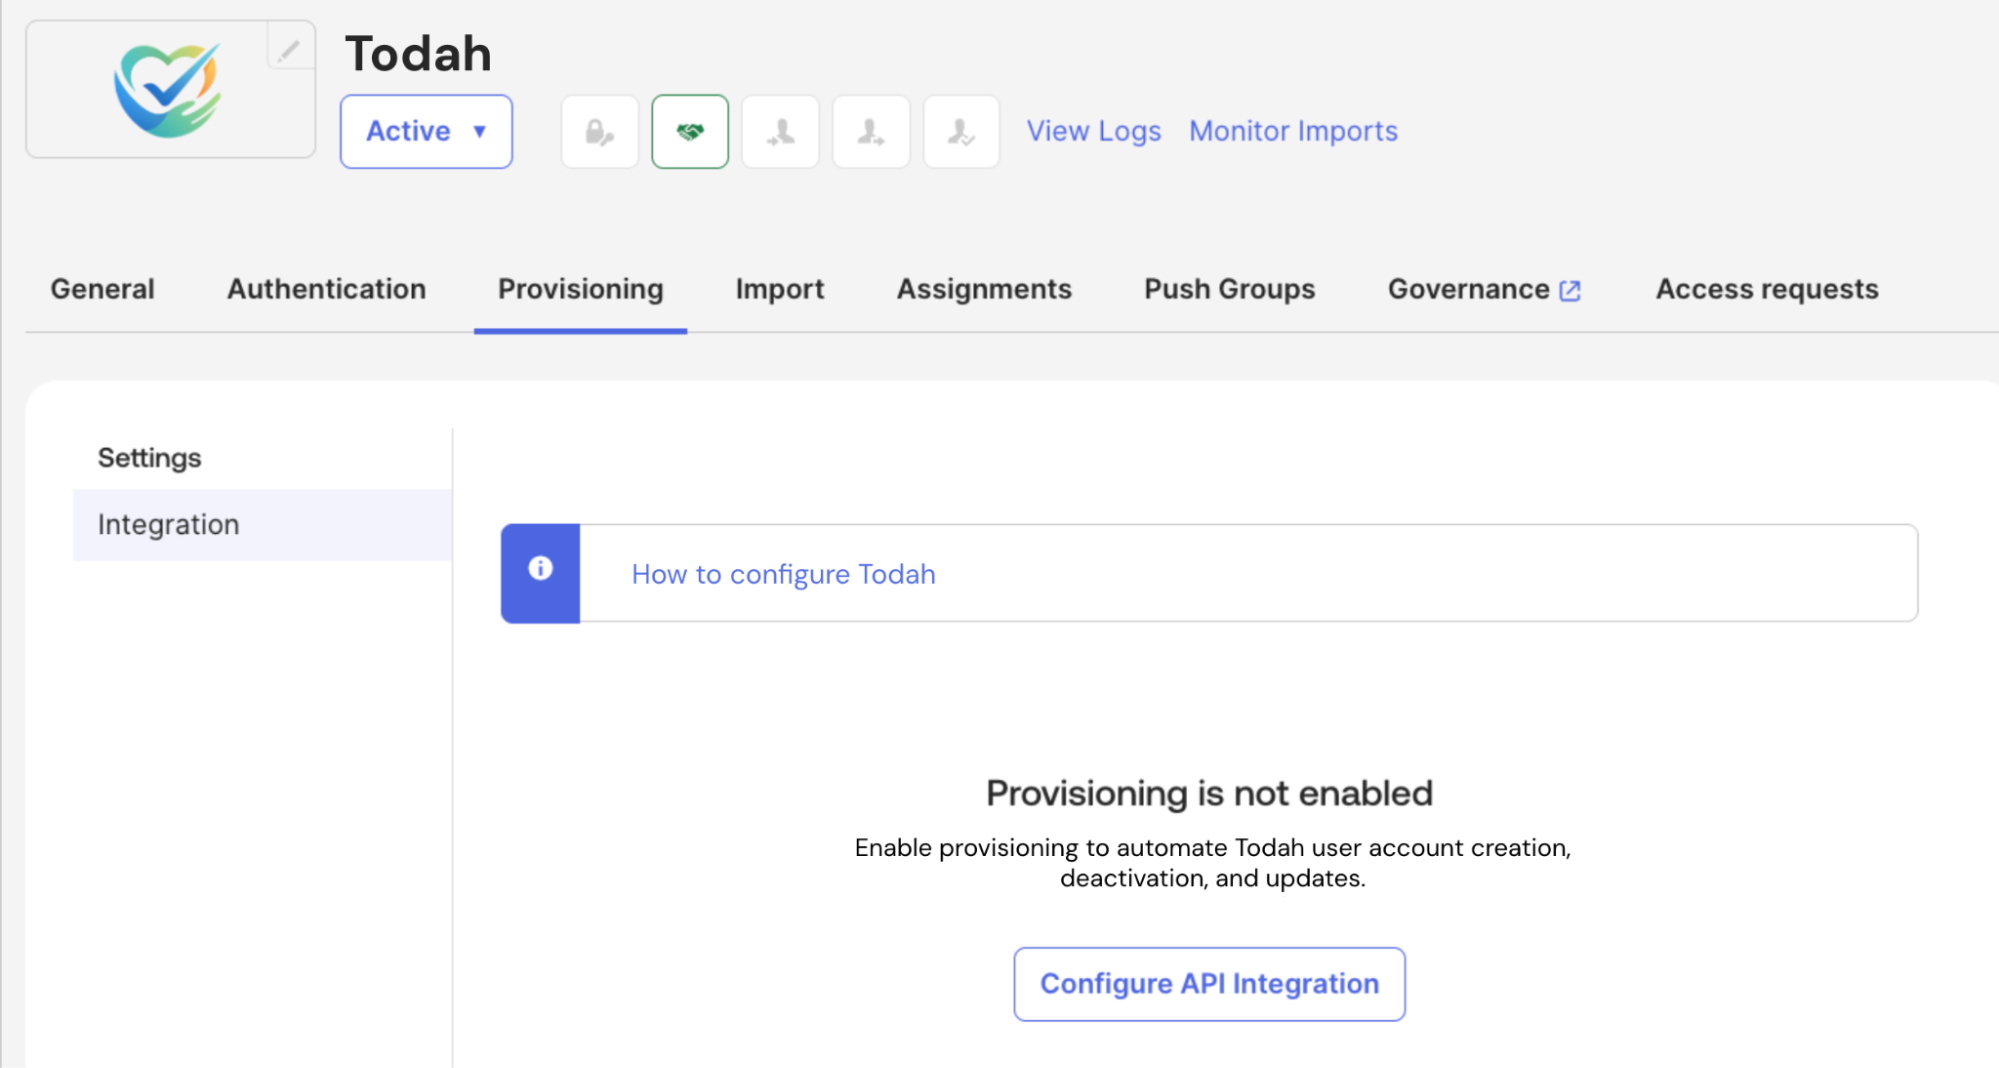Open the app logo edit pencil icon
The width and height of the screenshot is (1999, 1068).
tap(290, 48)
